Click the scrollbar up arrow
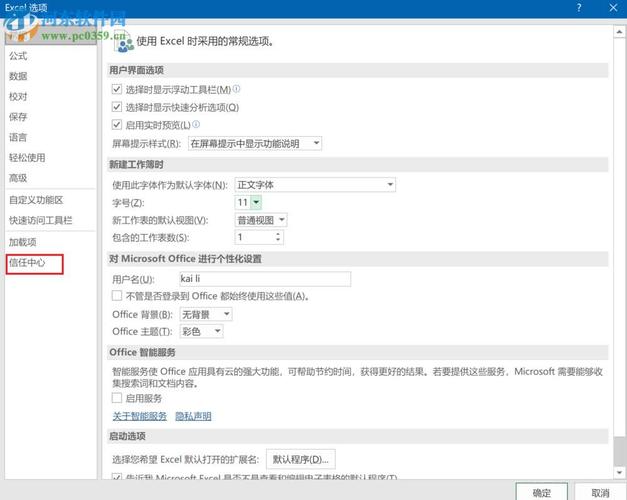 (619, 32)
